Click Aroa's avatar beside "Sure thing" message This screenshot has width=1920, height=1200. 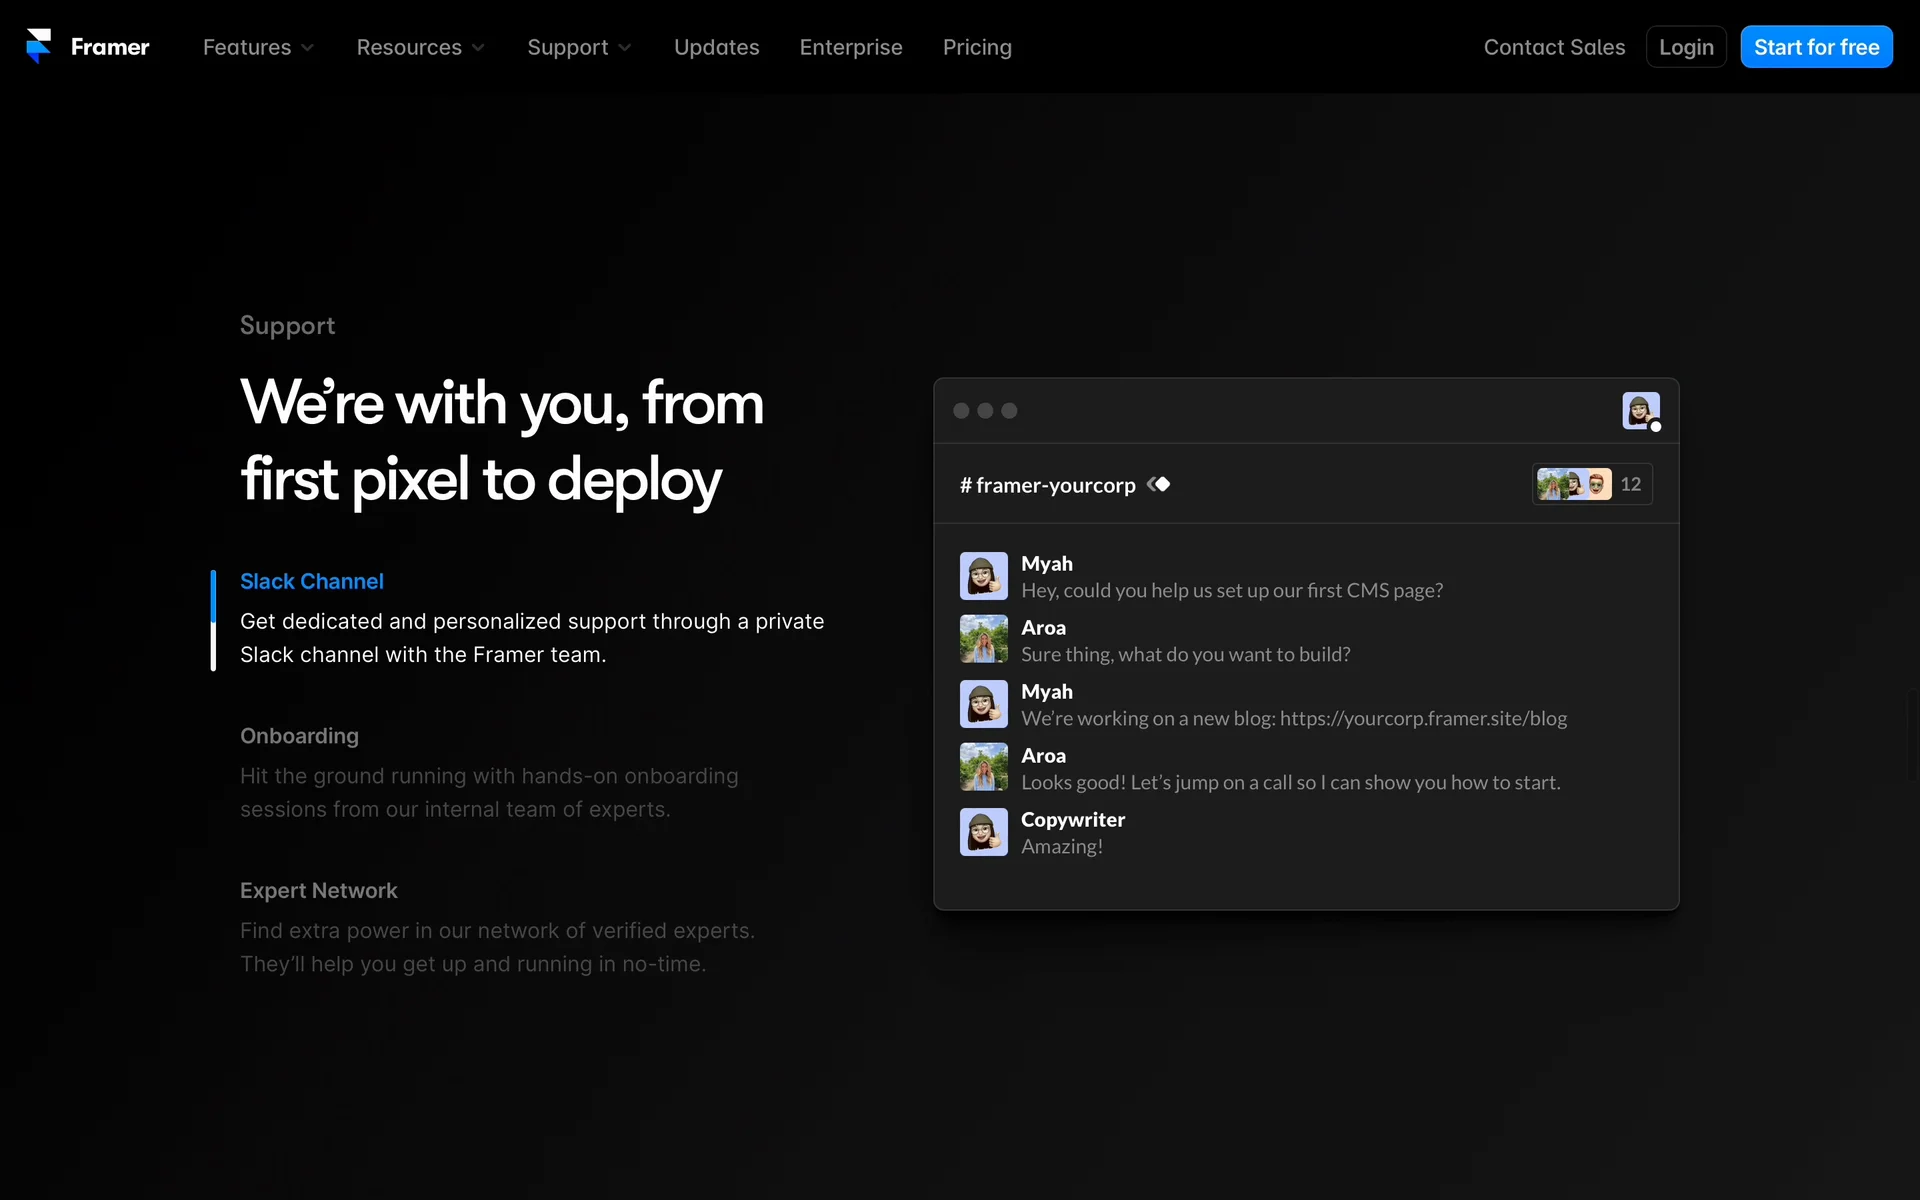tap(983, 640)
